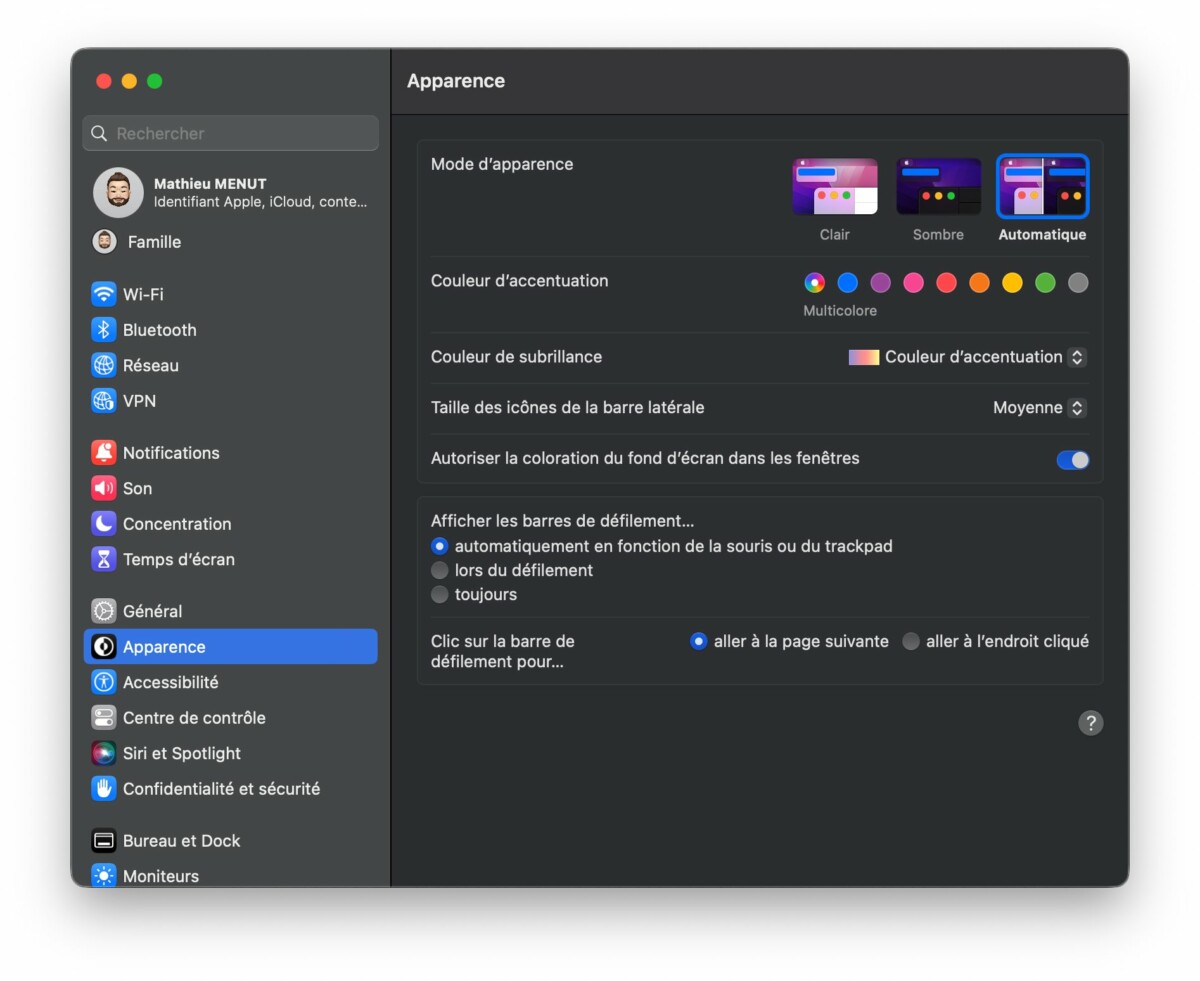Choose the yellow accent color
Image resolution: width=1200 pixels, height=981 pixels.
(1012, 283)
